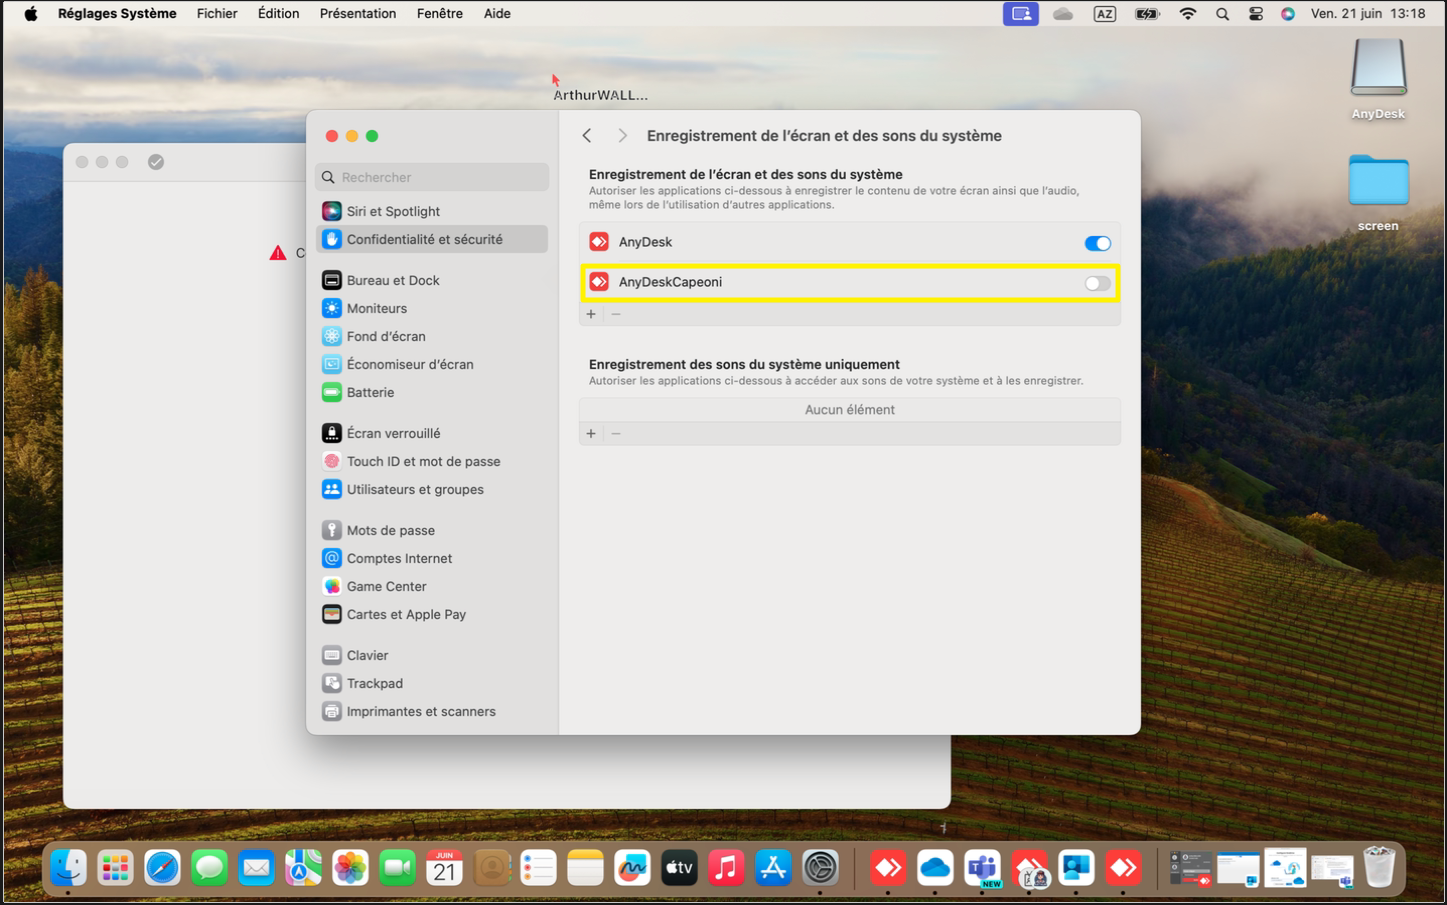The image size is (1447, 905).
Task: Open Touch ID et mot de passe
Action: pyautogui.click(x=432, y=461)
